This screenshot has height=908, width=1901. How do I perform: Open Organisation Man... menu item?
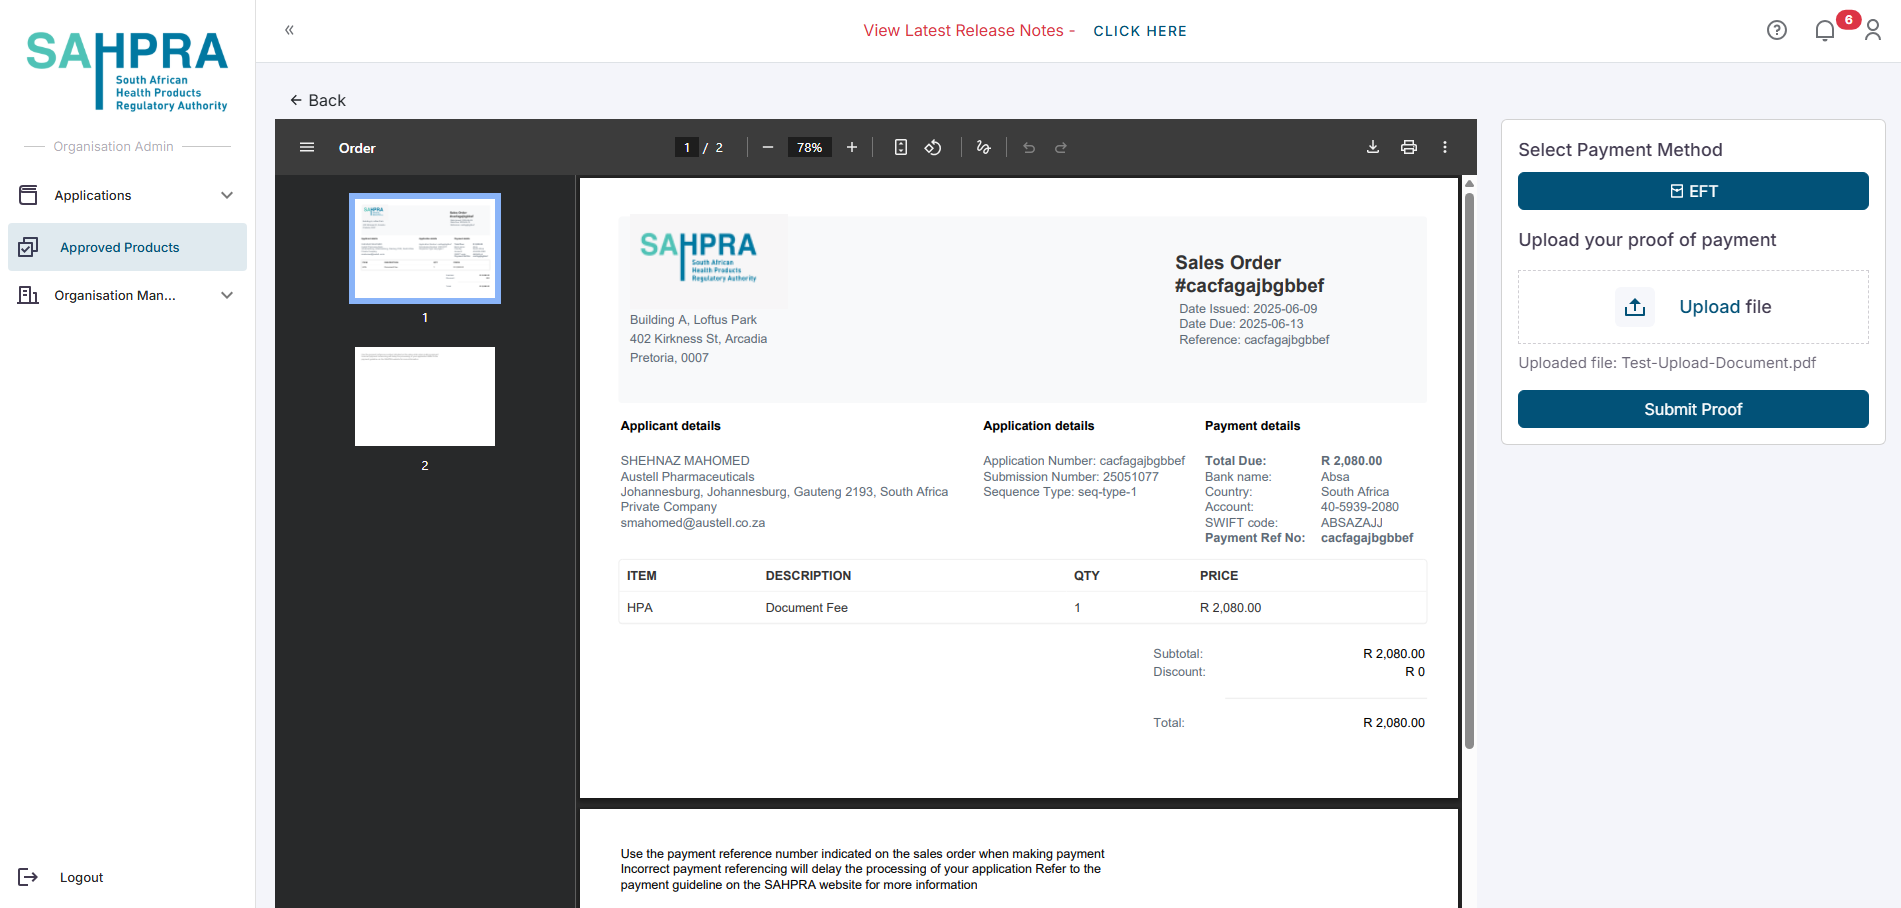pyautogui.click(x=127, y=295)
